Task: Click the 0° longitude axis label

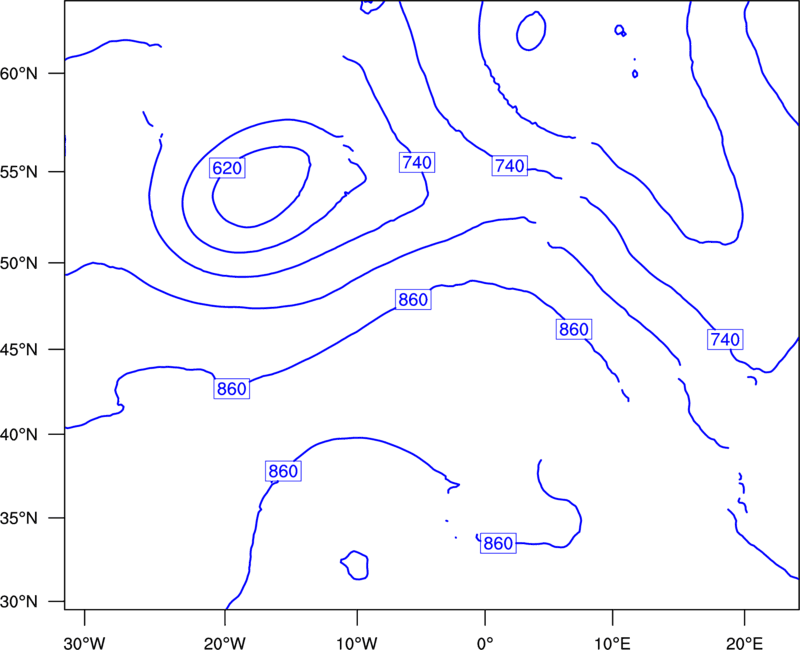Action: (x=485, y=643)
